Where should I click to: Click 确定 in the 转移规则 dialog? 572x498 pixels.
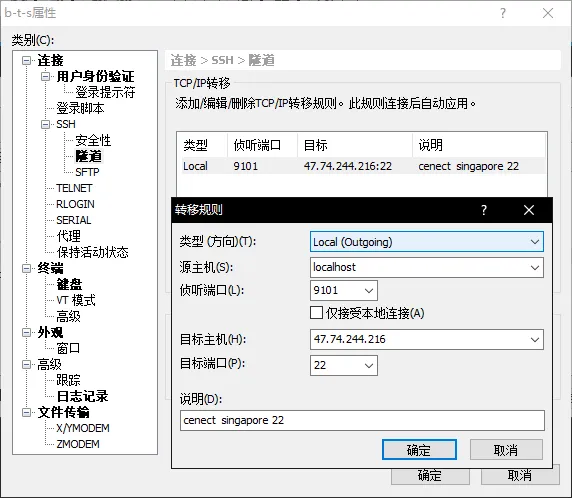419,450
